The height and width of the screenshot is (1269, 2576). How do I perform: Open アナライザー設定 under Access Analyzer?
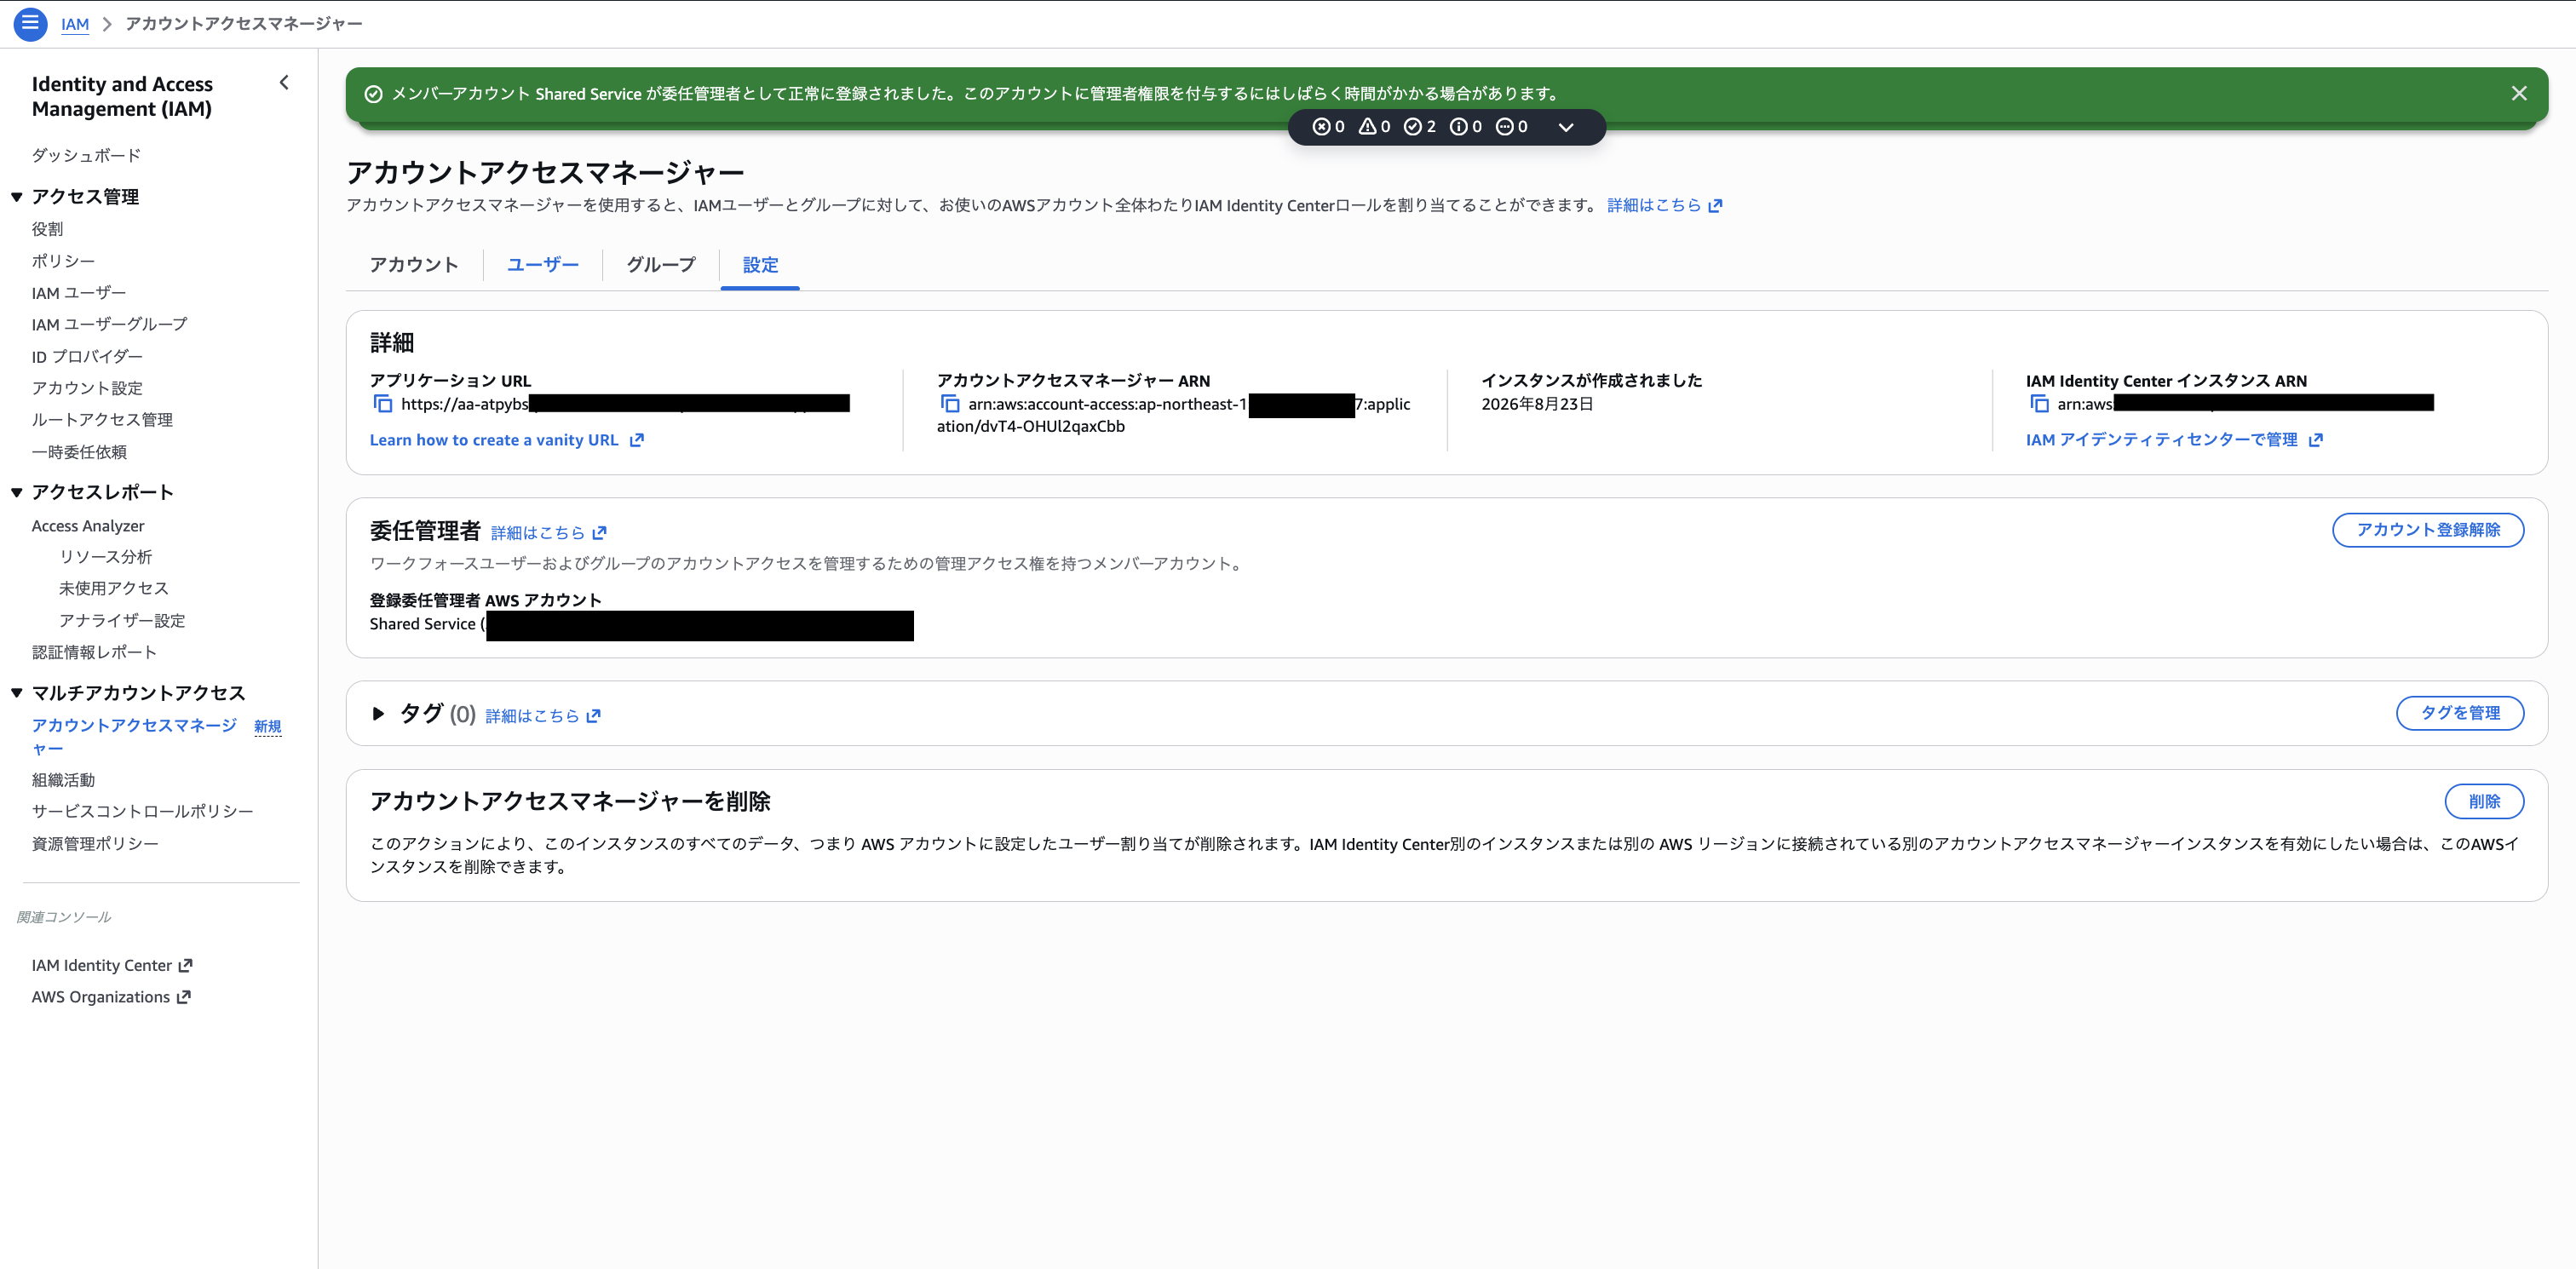(122, 621)
